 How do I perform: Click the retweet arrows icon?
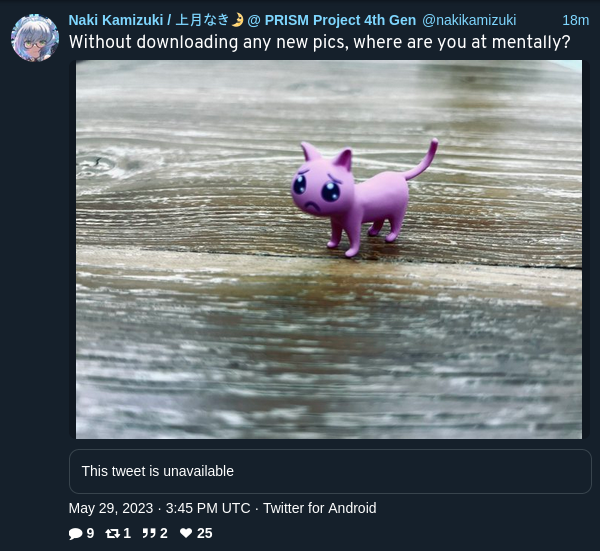[x=112, y=533]
